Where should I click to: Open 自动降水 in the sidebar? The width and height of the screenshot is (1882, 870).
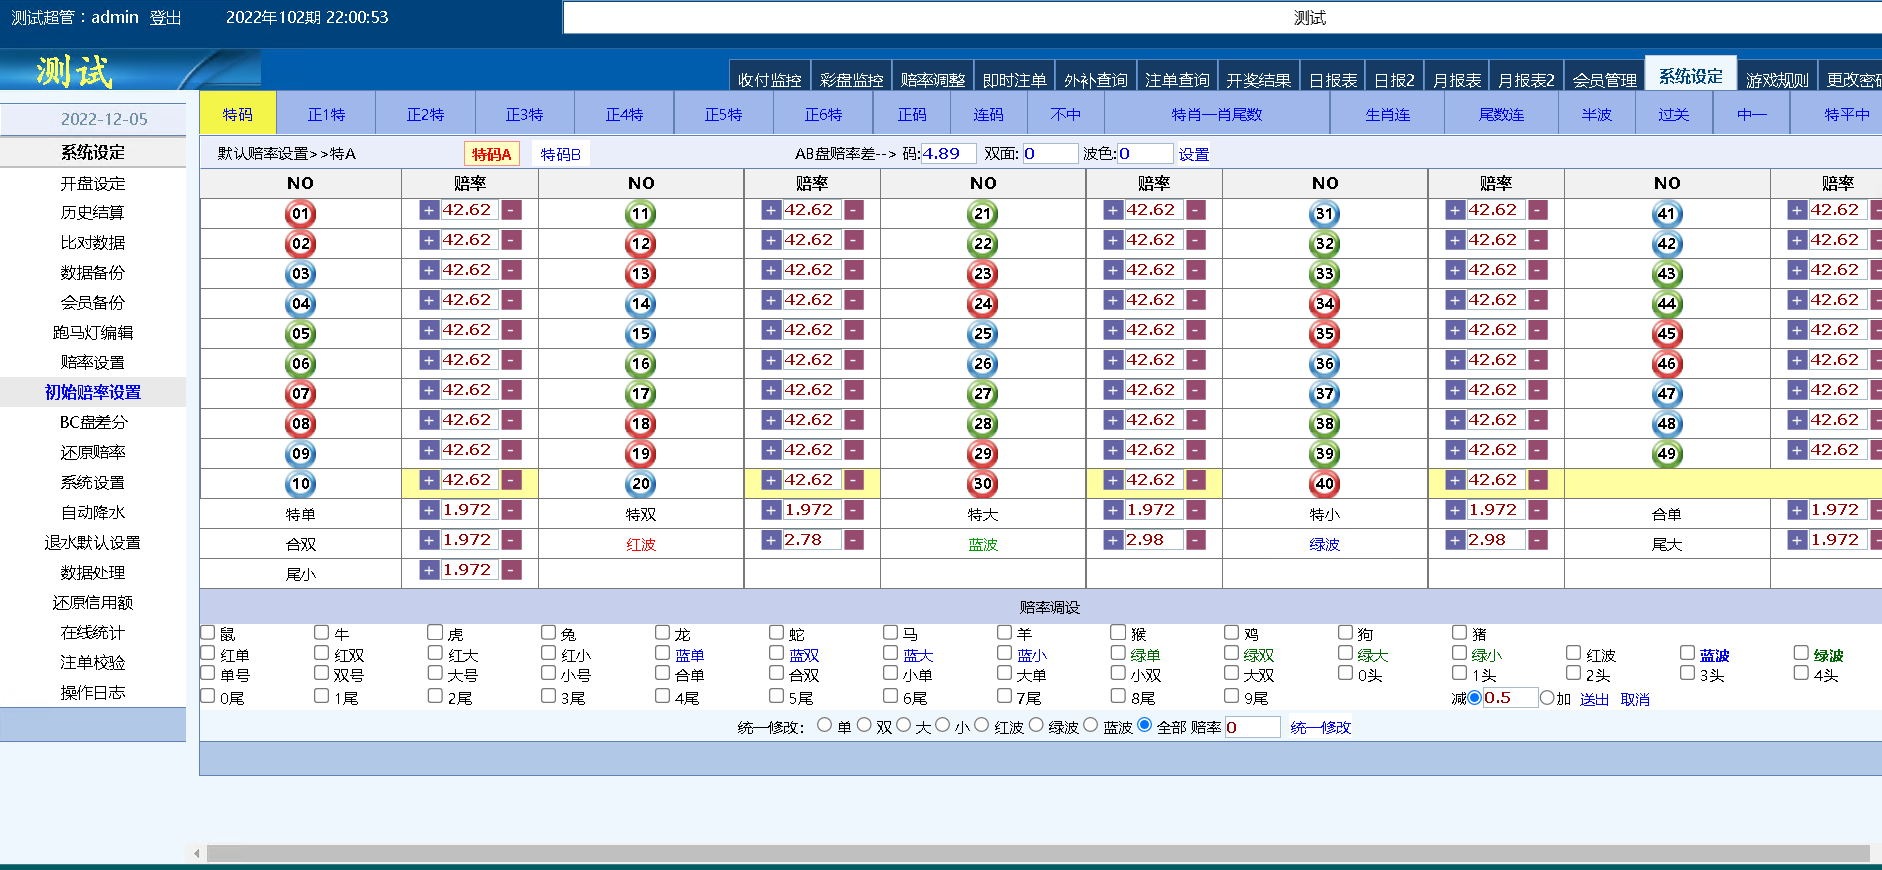coord(93,512)
